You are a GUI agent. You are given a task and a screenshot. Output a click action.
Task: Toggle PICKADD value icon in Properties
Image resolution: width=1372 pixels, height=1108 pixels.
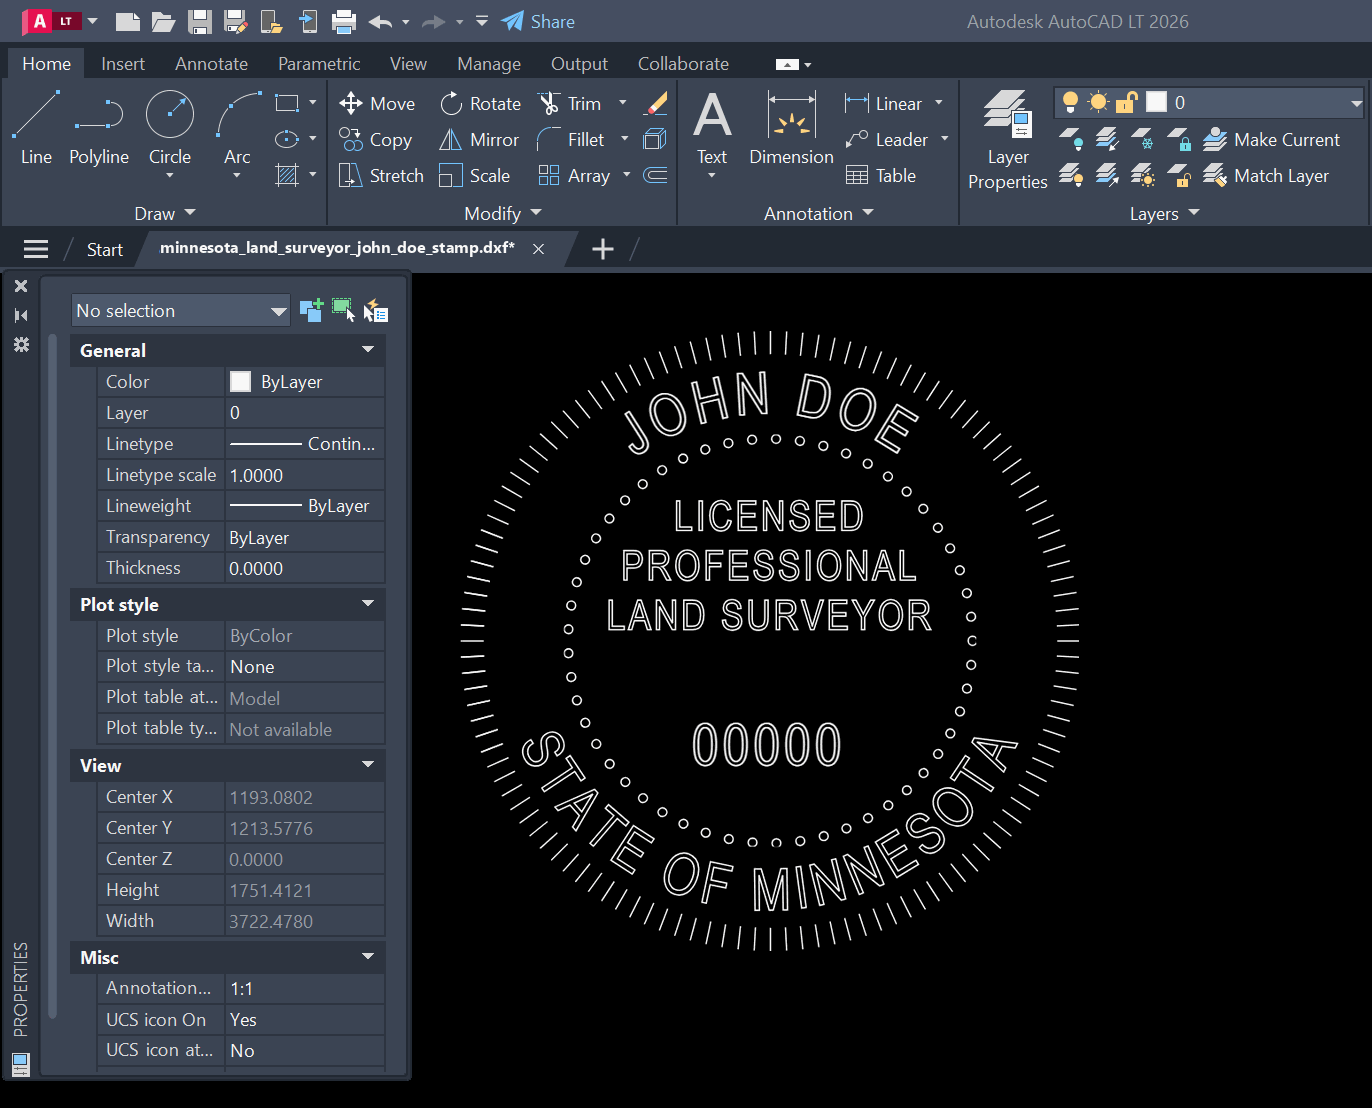click(311, 310)
